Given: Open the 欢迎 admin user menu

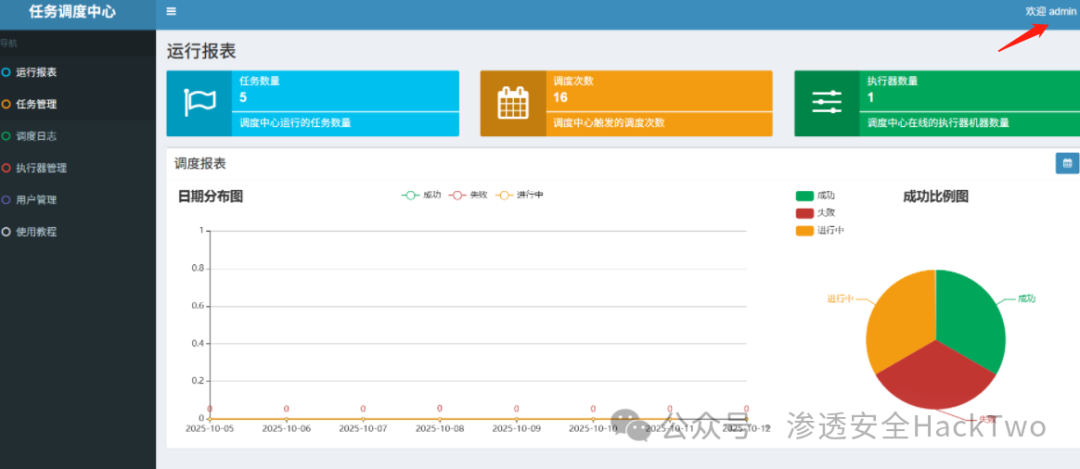Looking at the screenshot, I should click(1050, 11).
